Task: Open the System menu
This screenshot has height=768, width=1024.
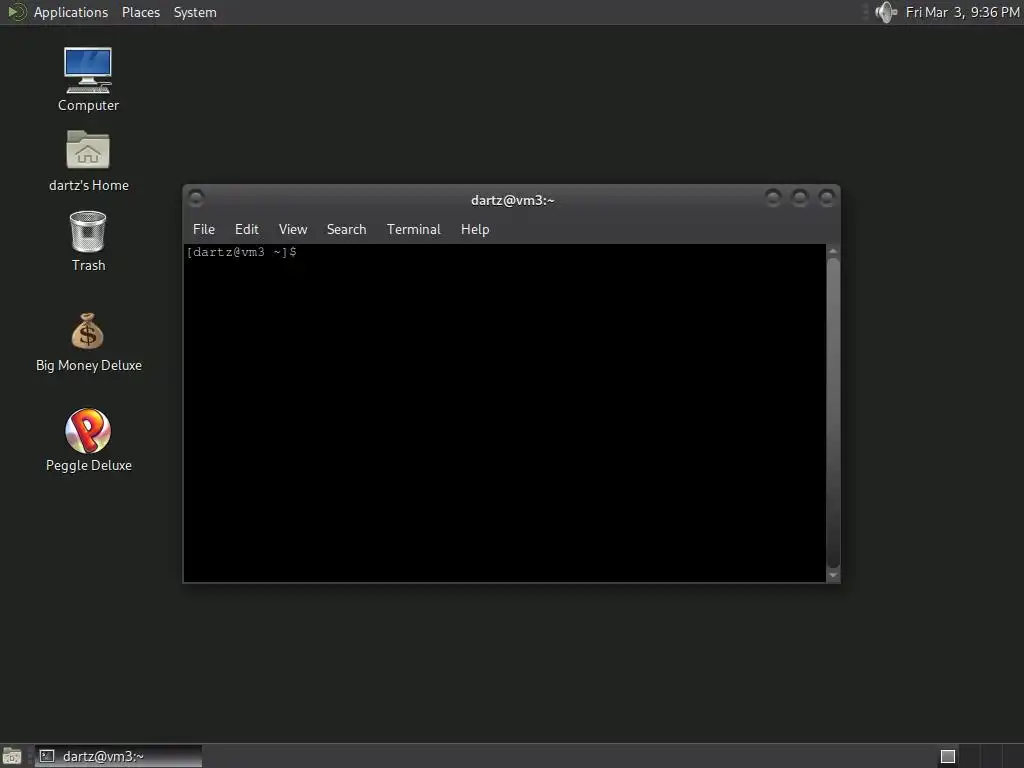Action: click(x=195, y=12)
